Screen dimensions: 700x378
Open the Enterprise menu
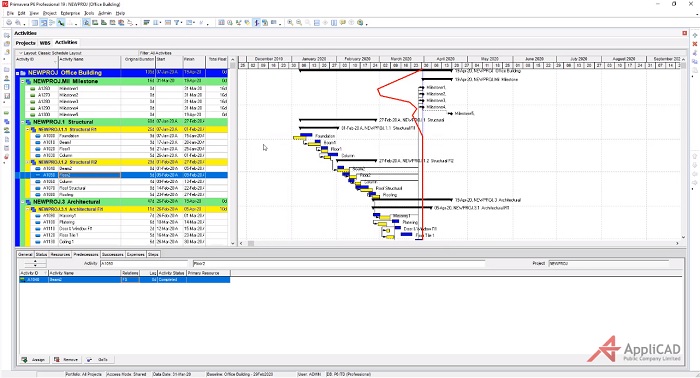[x=70, y=13]
